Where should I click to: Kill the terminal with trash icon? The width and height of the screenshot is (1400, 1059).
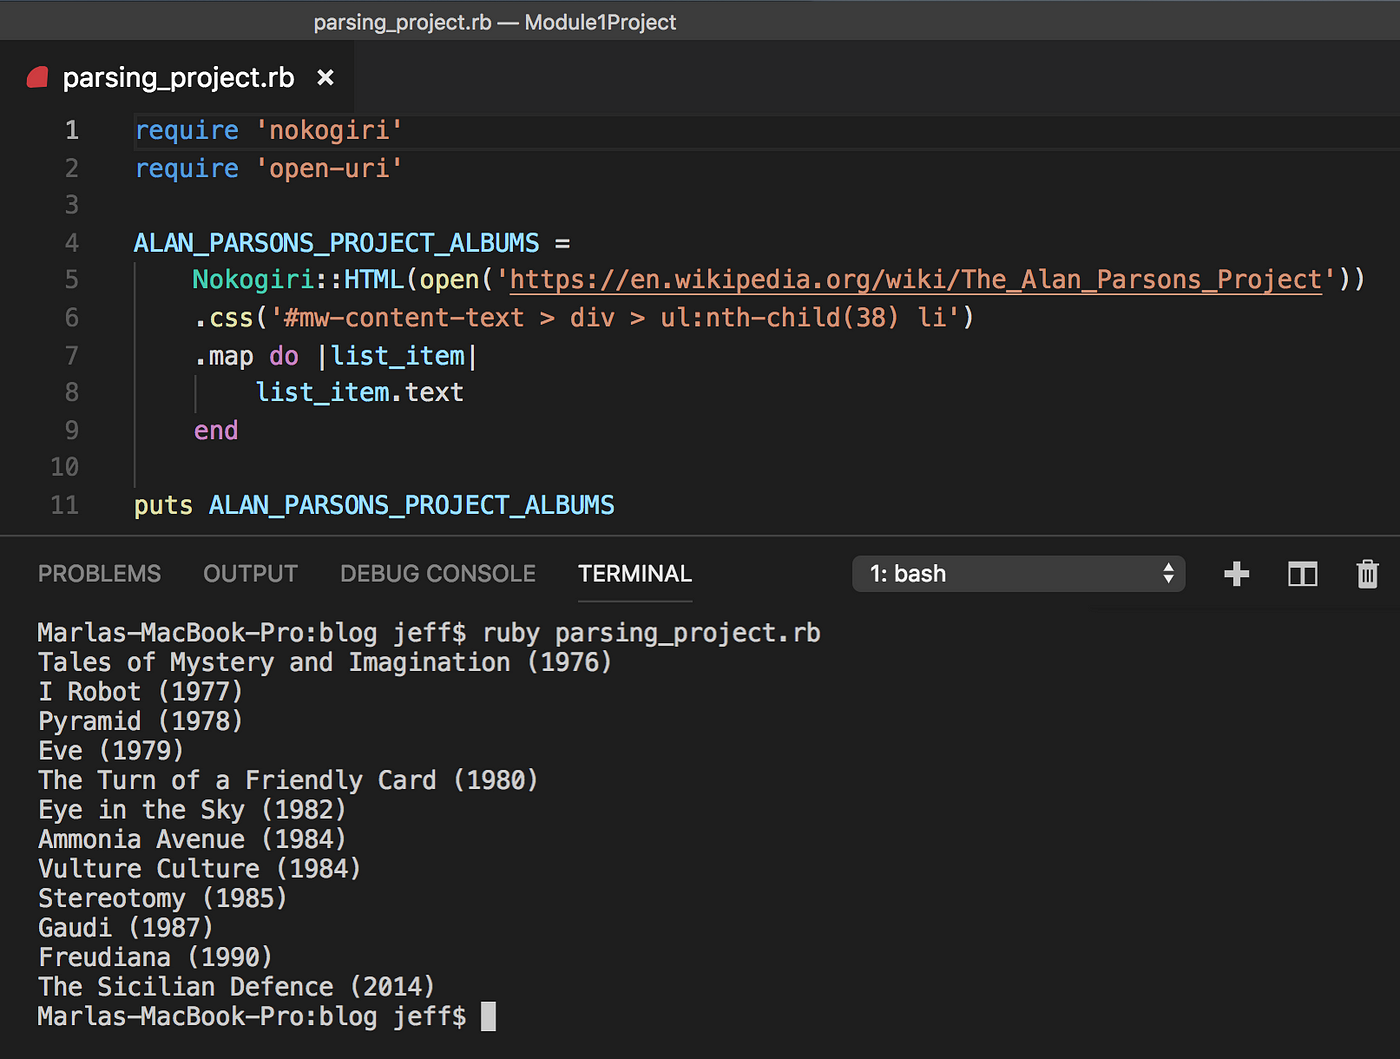1367,574
